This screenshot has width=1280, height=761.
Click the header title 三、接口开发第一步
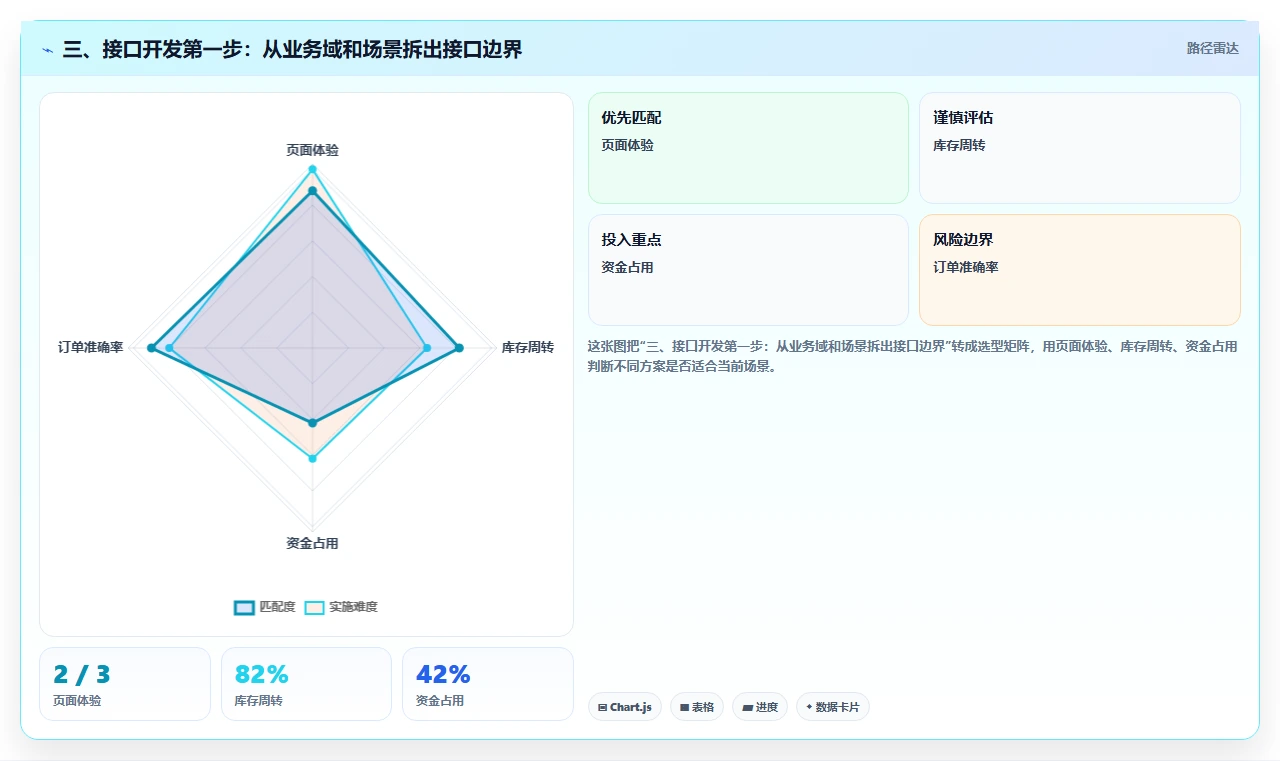pos(292,49)
